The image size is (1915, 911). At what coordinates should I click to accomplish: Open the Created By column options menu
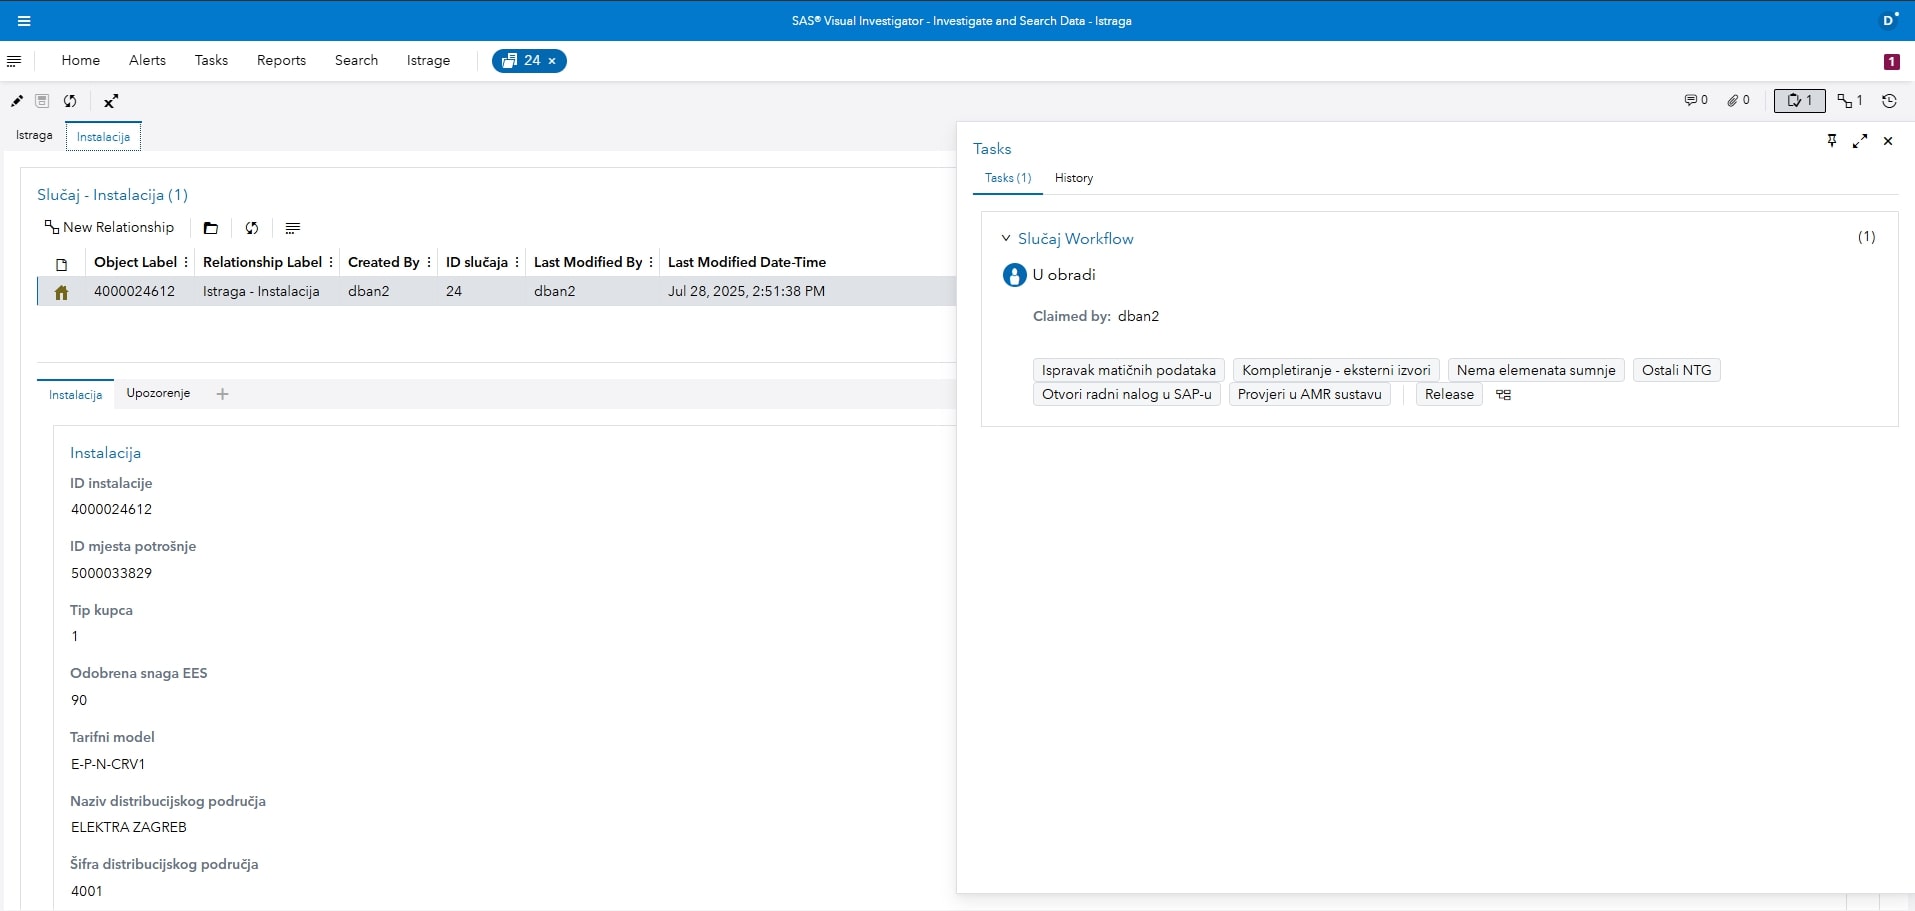tap(429, 262)
